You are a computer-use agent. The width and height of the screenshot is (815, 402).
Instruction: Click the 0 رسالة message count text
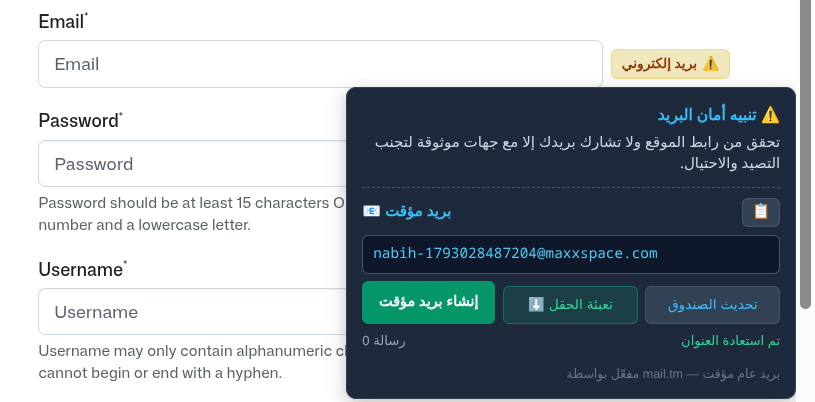coord(384,341)
